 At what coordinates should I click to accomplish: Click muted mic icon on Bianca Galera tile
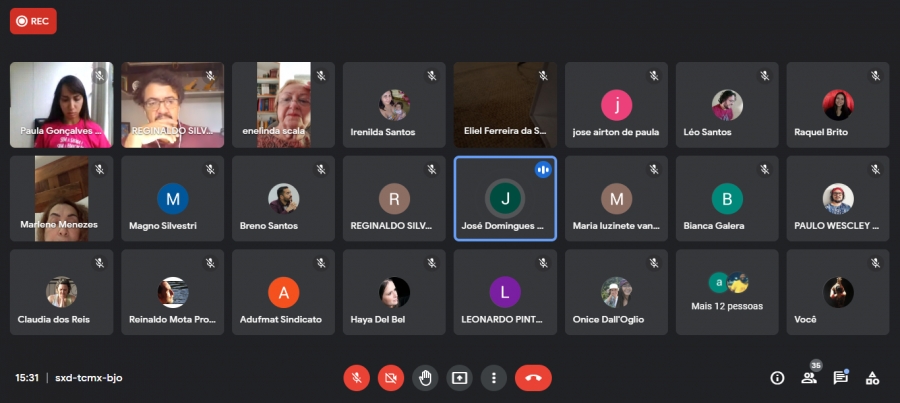pyautogui.click(x=765, y=169)
